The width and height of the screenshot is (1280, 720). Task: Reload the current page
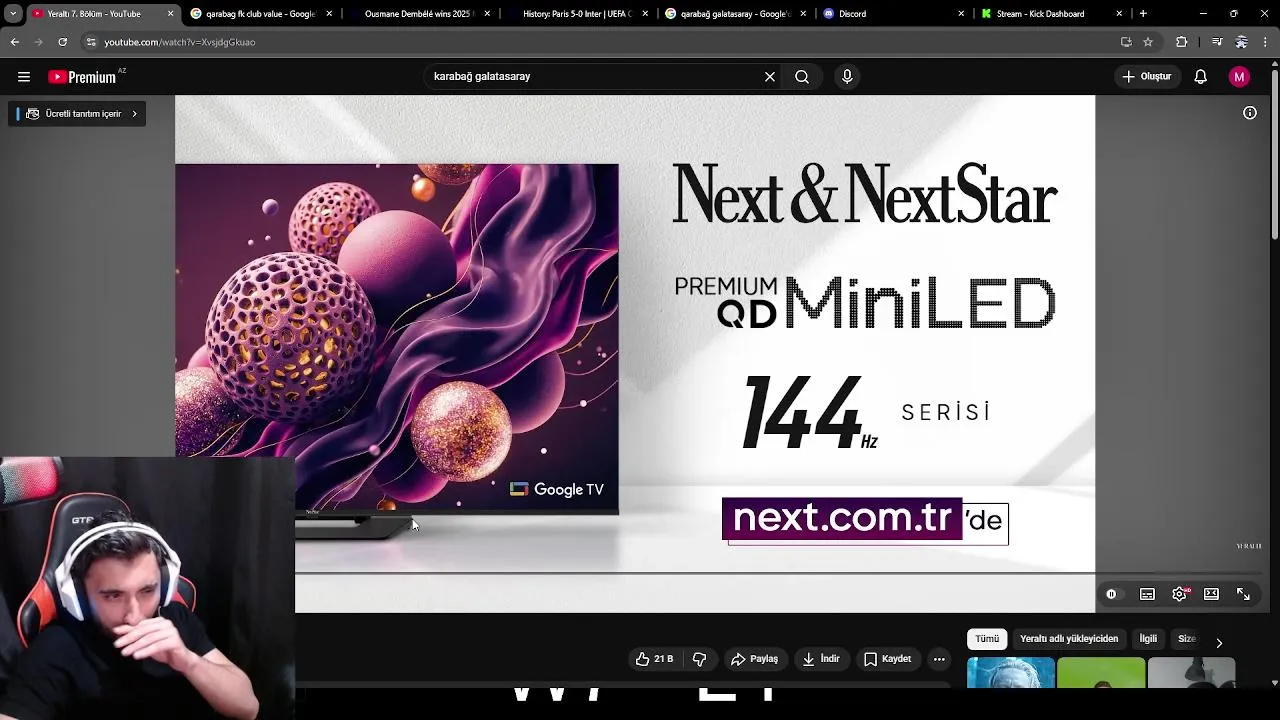[x=62, y=42]
